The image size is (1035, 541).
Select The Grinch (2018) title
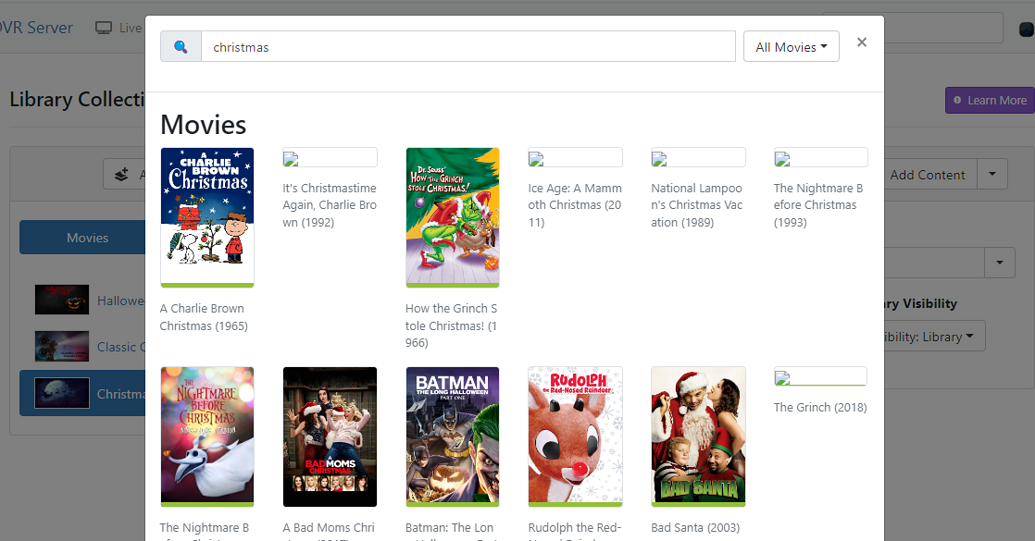point(820,408)
